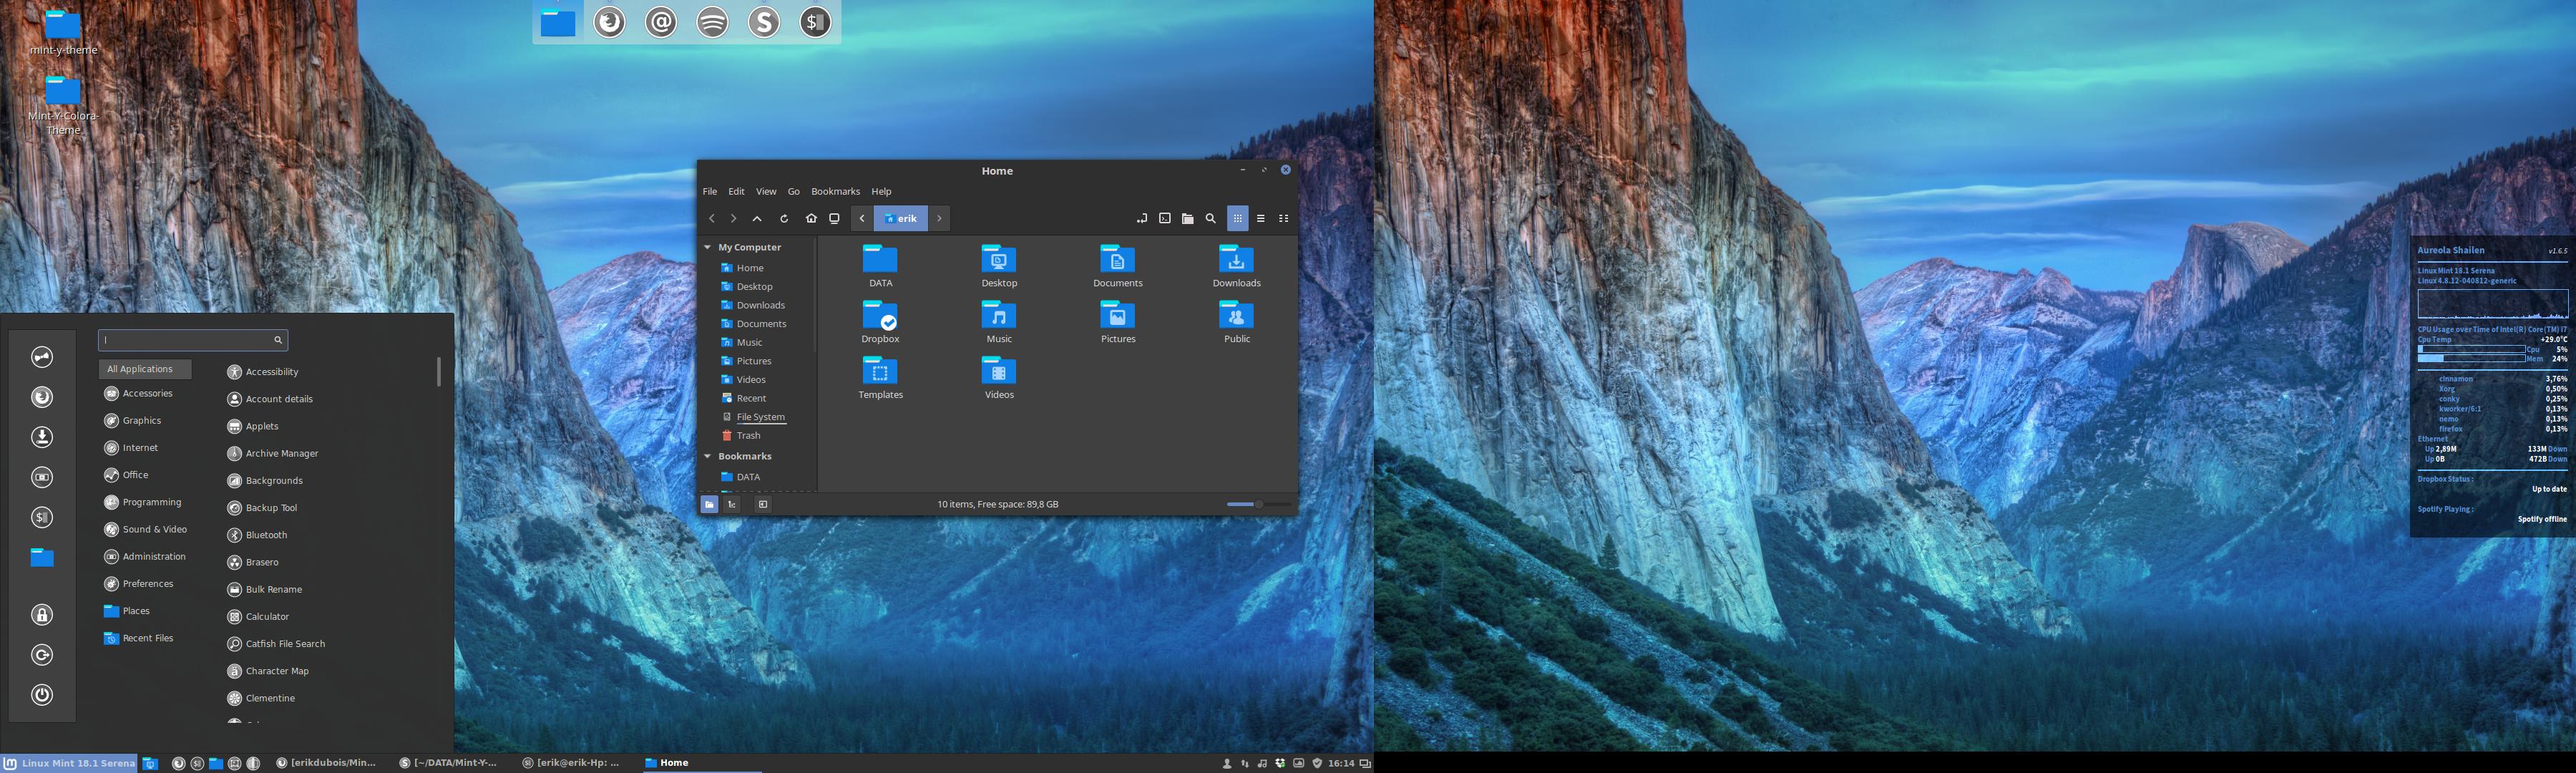Image resolution: width=2576 pixels, height=773 pixels.
Task: Select the DATA folder in main pane
Action: pyautogui.click(x=880, y=266)
